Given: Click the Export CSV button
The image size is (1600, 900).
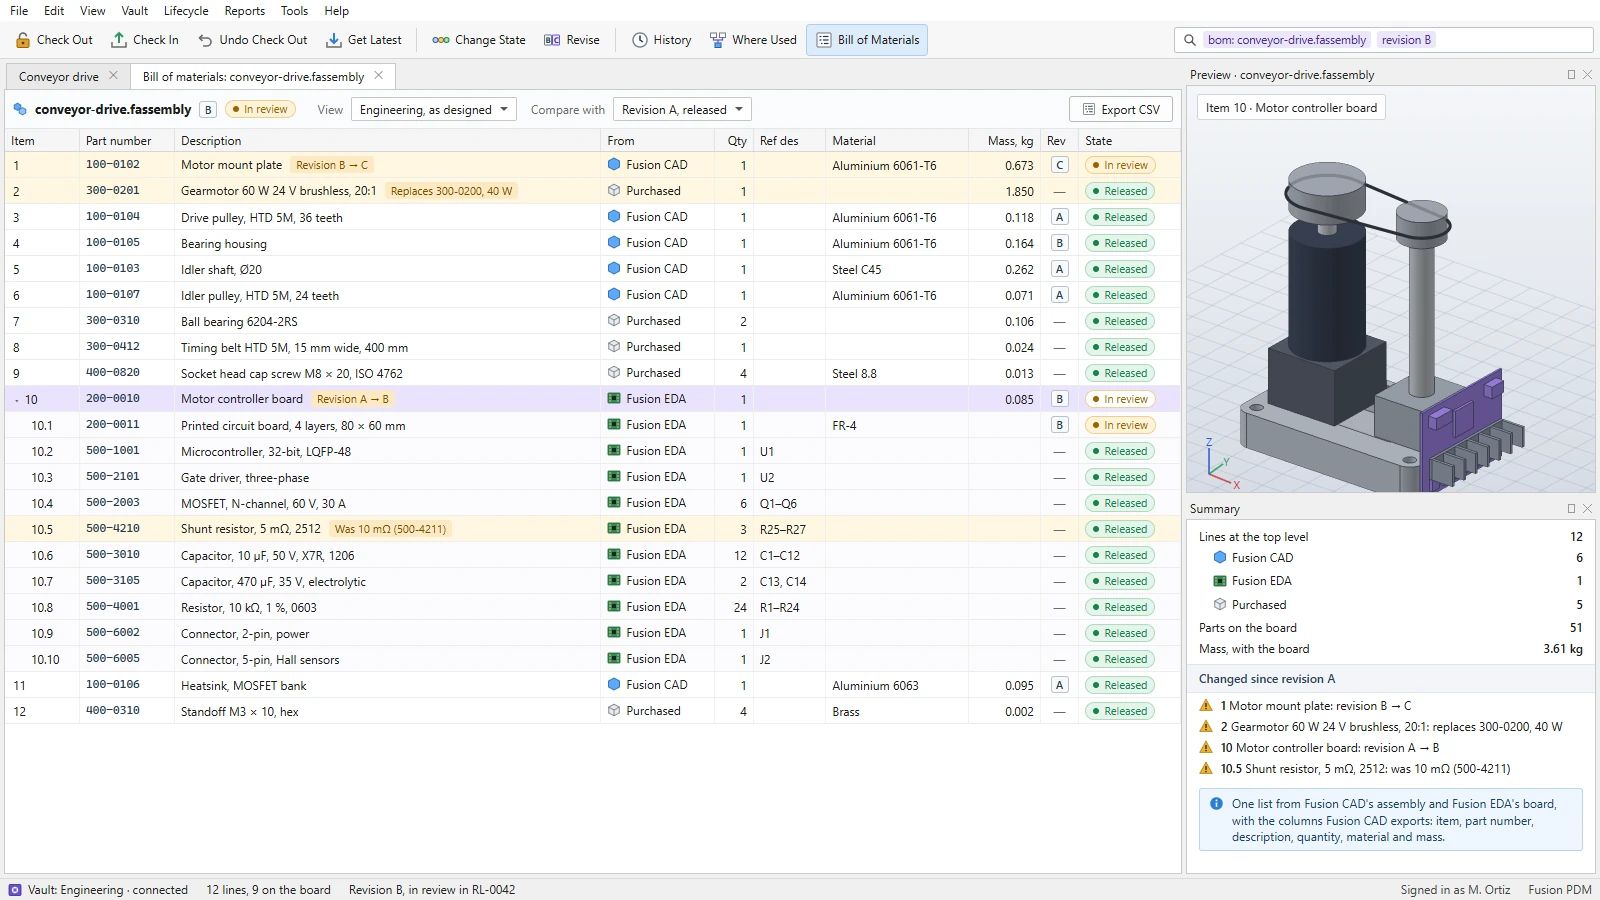Looking at the screenshot, I should point(1121,110).
